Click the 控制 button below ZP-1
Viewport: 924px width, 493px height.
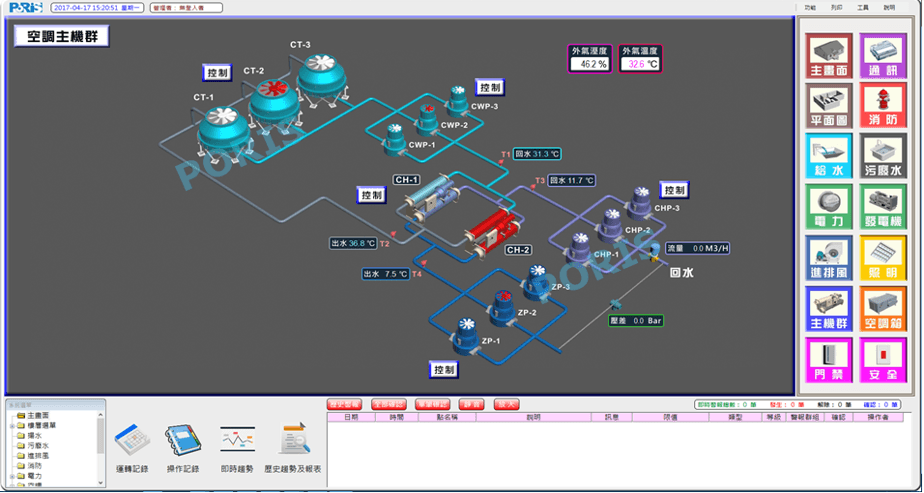pos(444,369)
